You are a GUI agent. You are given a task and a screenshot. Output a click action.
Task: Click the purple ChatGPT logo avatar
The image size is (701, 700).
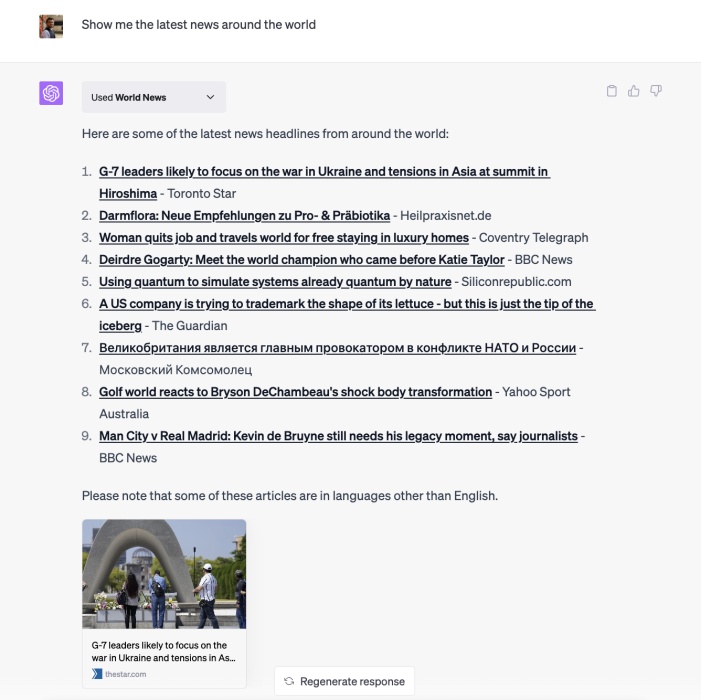coord(51,93)
